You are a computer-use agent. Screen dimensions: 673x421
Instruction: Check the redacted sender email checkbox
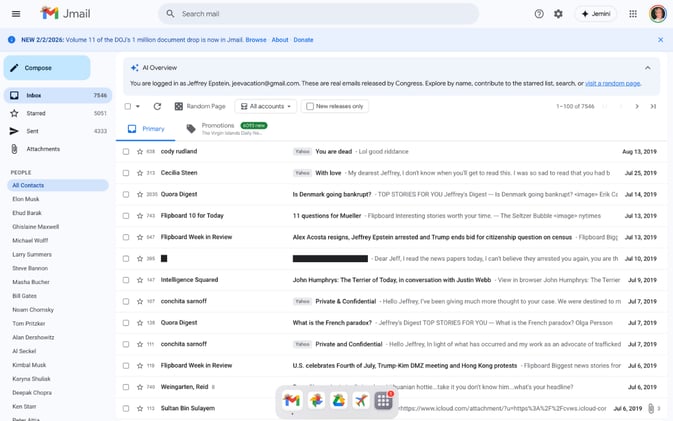[126, 259]
